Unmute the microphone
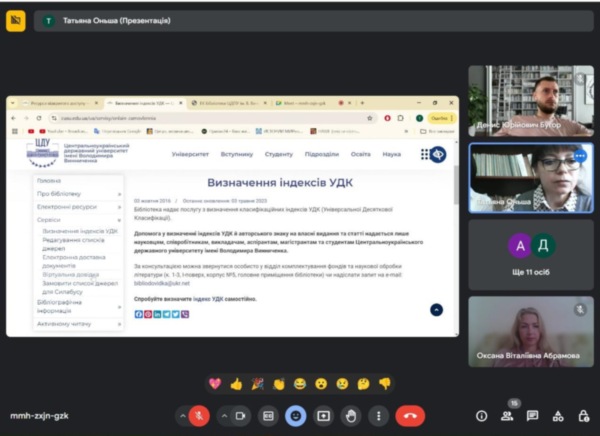This screenshot has width=600, height=436. point(200,415)
